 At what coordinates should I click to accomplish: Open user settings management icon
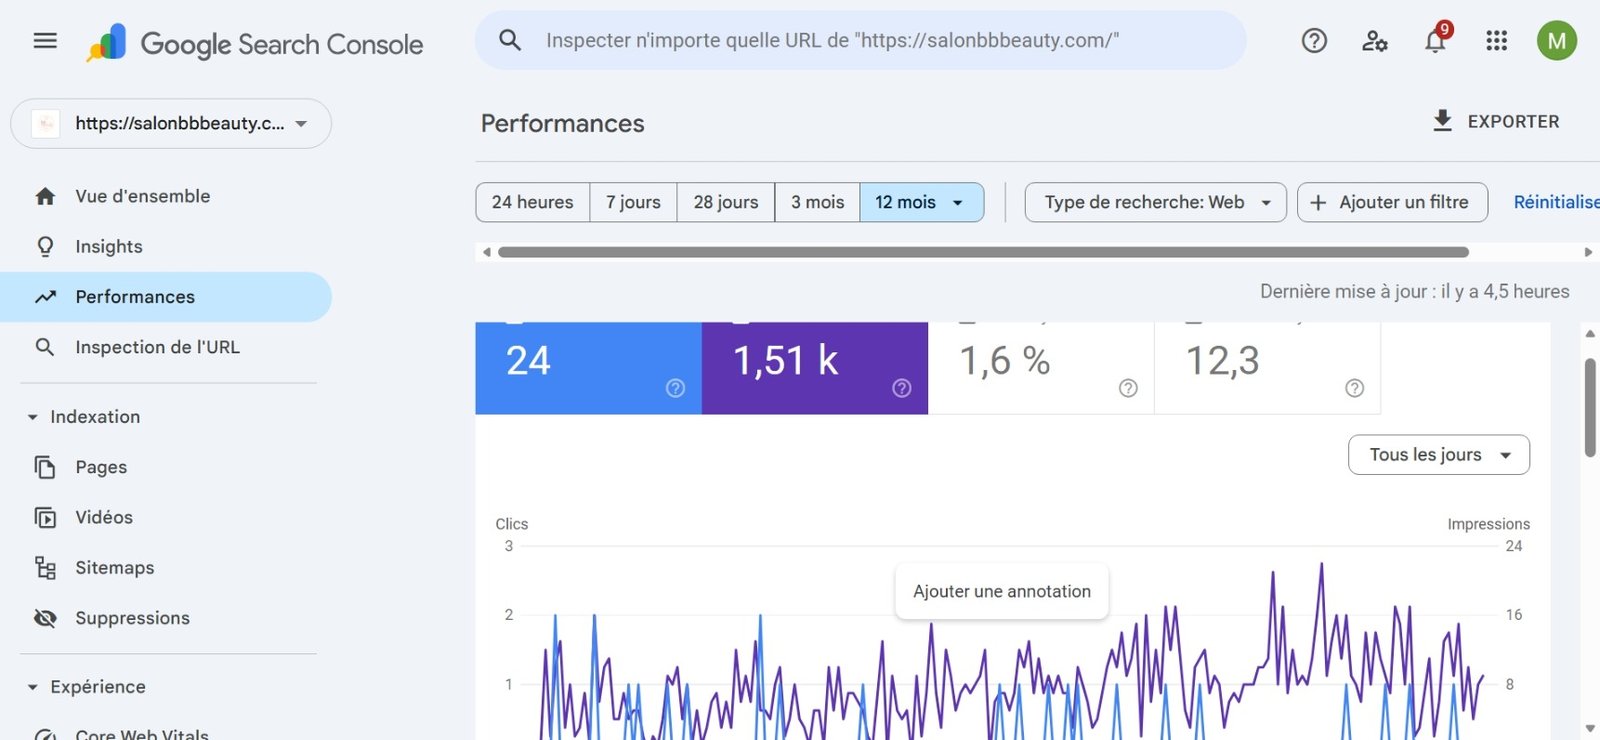coord(1375,41)
